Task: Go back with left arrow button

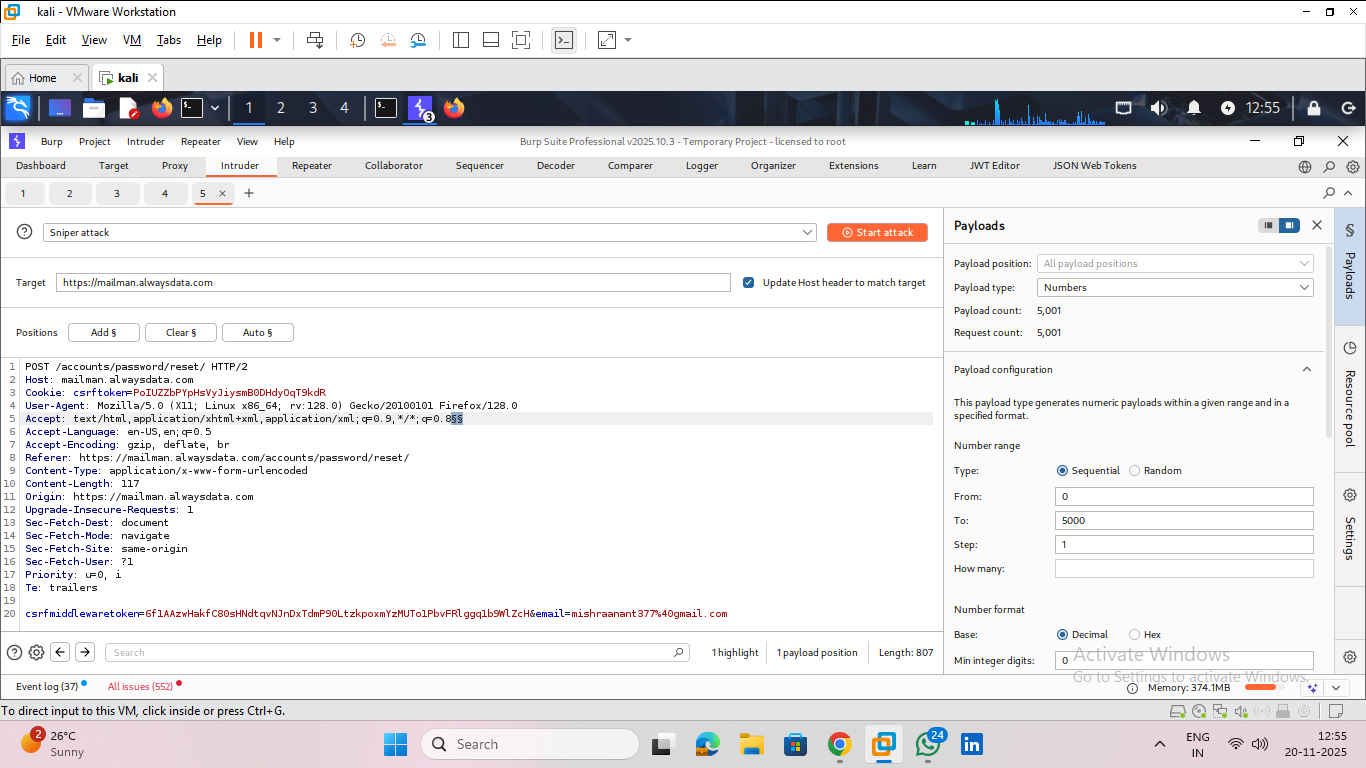Action: [x=60, y=652]
